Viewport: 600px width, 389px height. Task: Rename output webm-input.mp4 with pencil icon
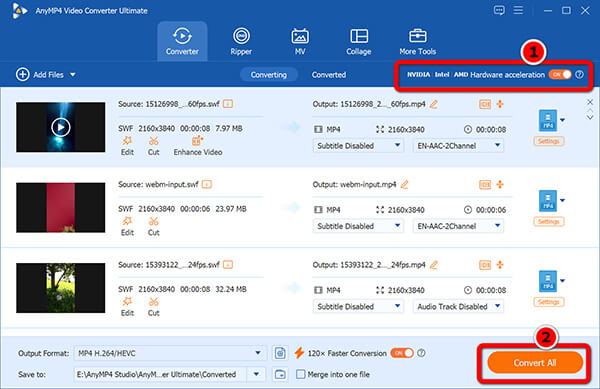pyautogui.click(x=404, y=184)
